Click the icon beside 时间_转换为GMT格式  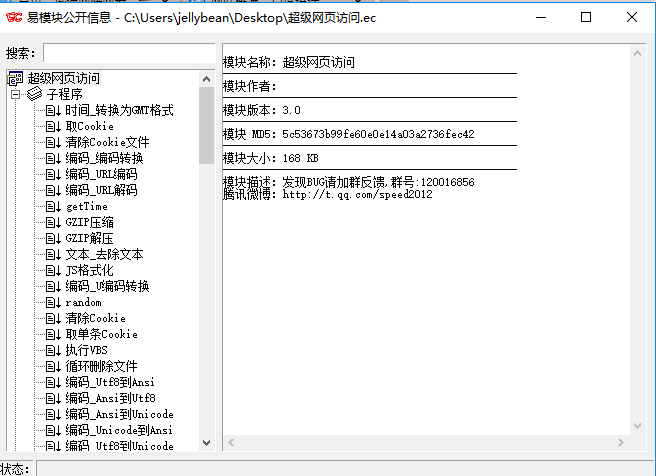point(53,110)
